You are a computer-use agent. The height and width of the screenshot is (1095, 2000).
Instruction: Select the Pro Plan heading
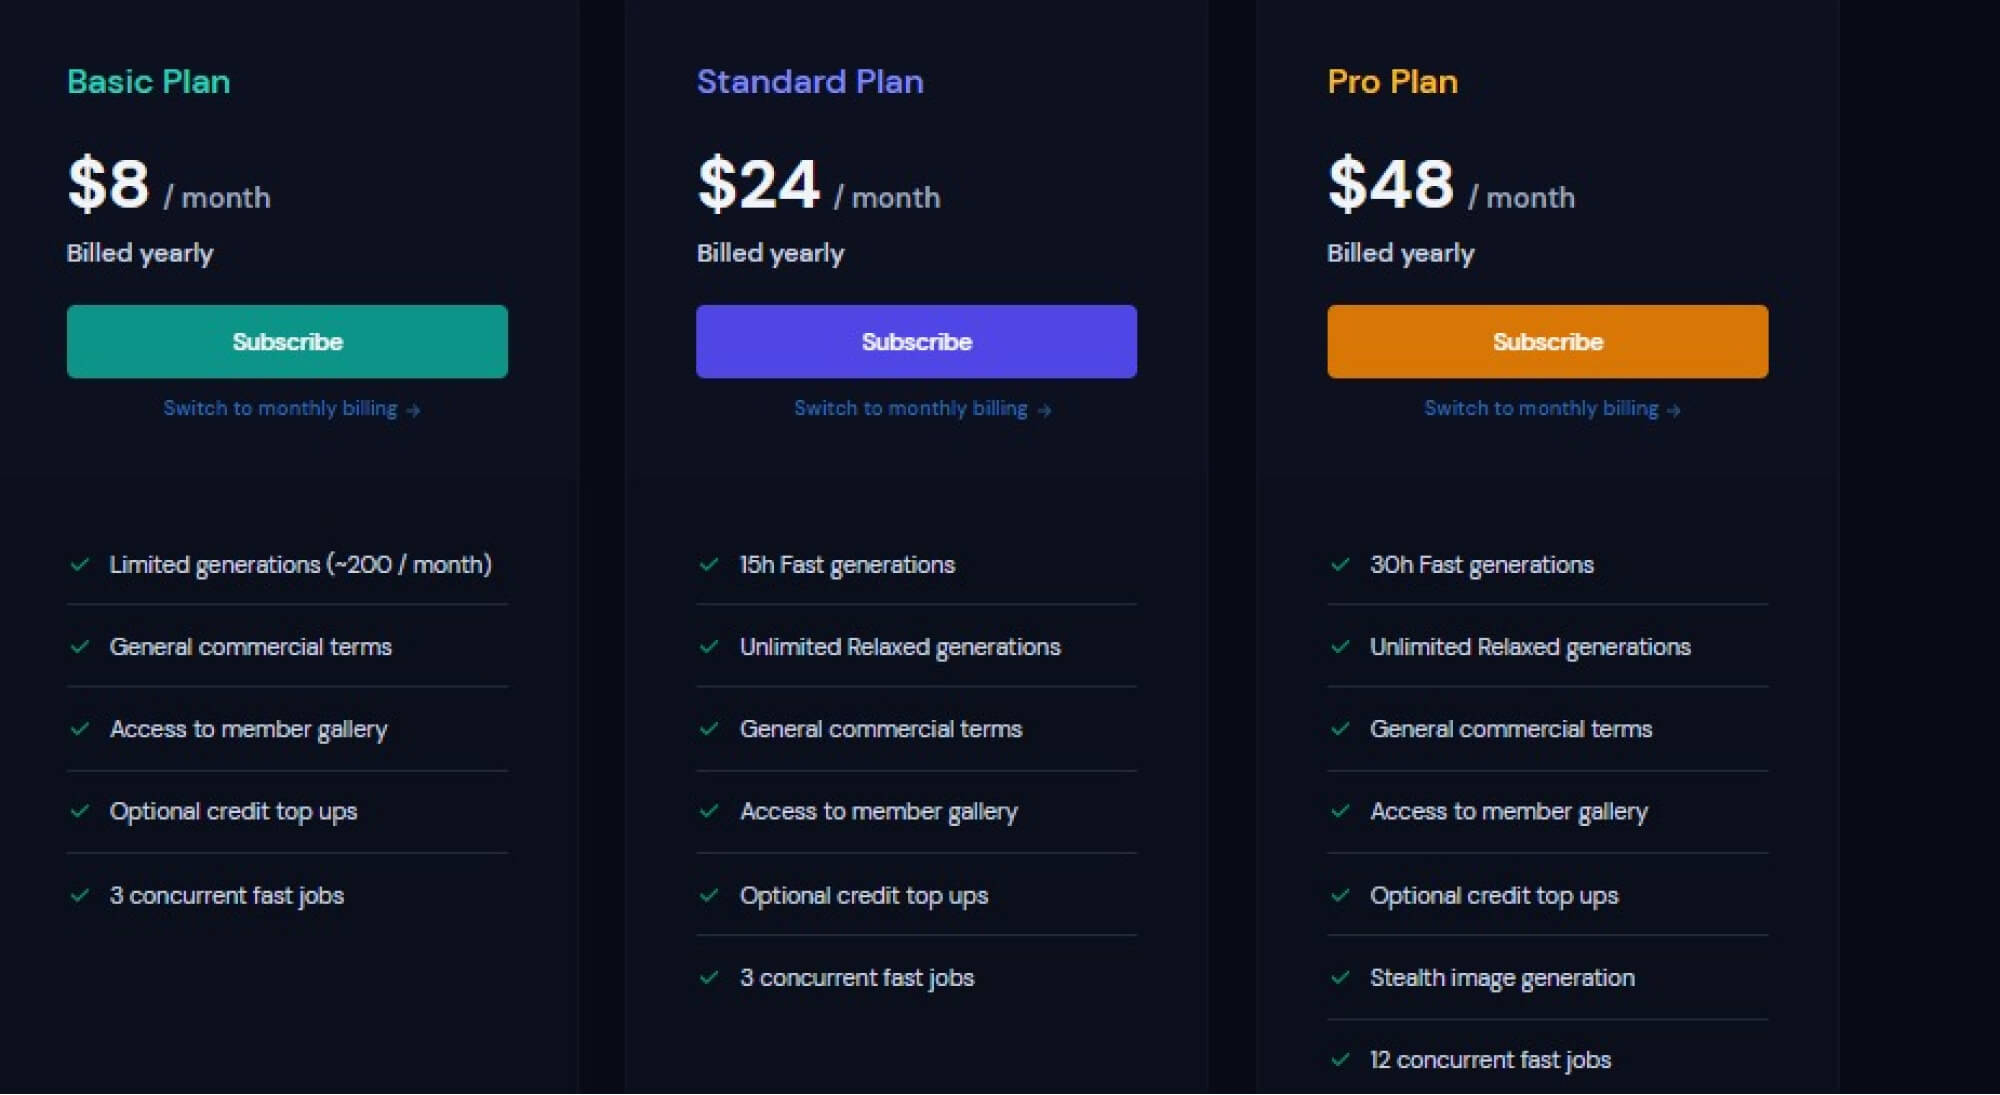click(x=1392, y=82)
